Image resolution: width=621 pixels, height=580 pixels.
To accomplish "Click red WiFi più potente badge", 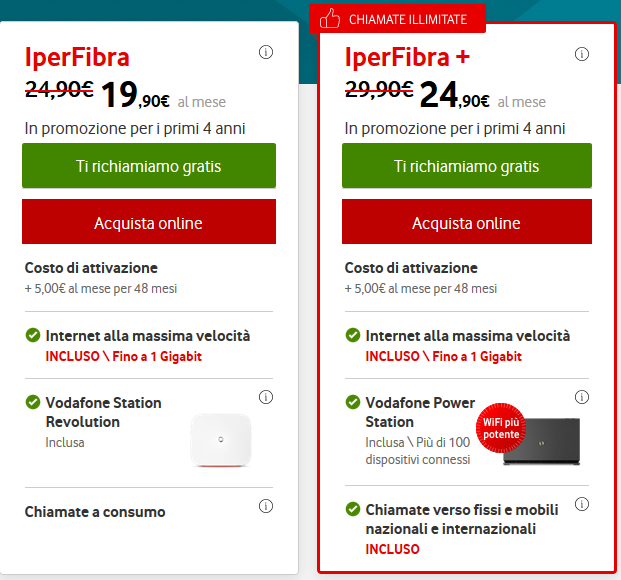I will coord(500,429).
